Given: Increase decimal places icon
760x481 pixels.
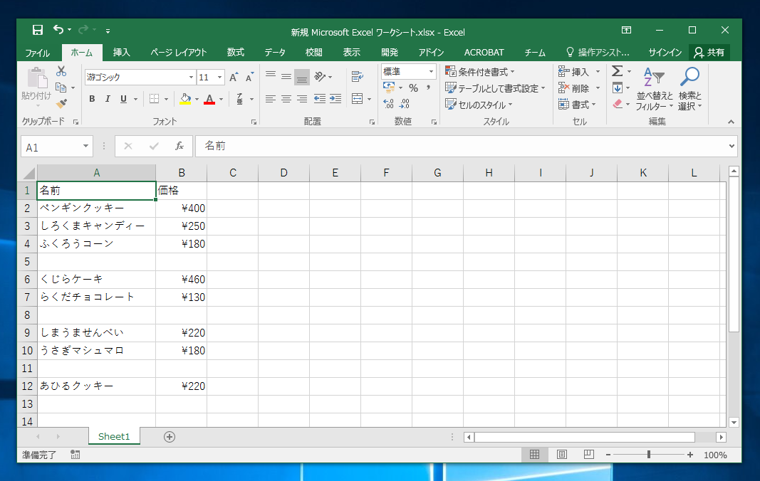Looking at the screenshot, I should coord(388,103).
